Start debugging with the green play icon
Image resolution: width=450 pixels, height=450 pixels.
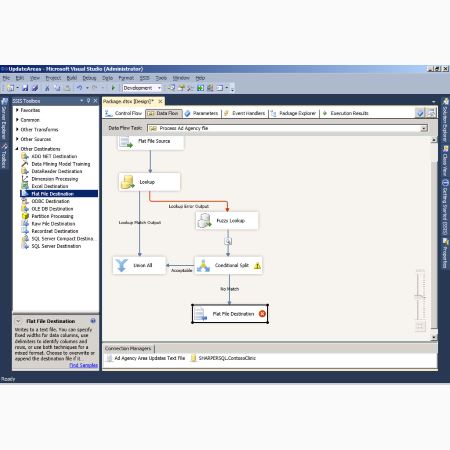click(113, 88)
